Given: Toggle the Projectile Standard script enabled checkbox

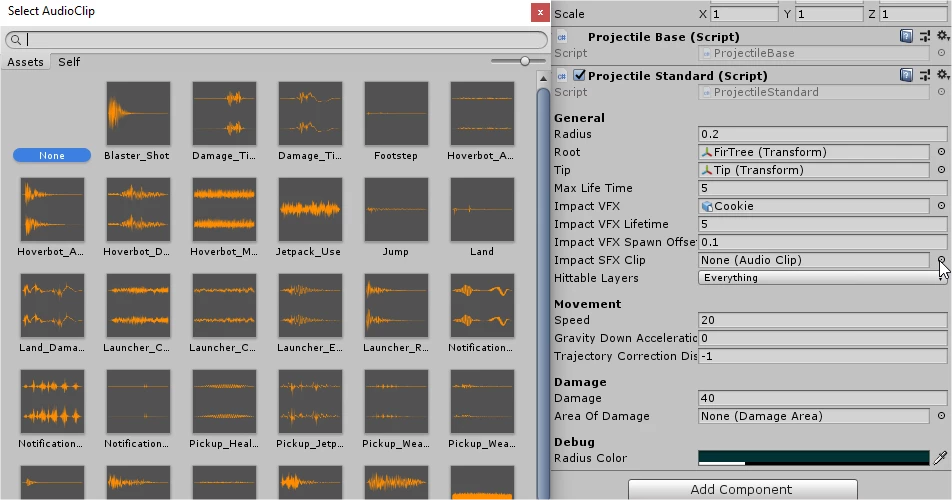Looking at the screenshot, I should [x=579, y=75].
